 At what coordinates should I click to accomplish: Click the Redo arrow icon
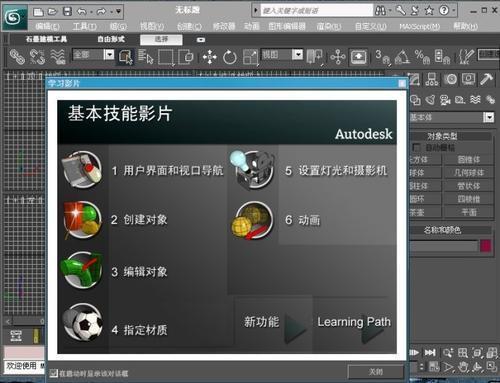click(101, 12)
